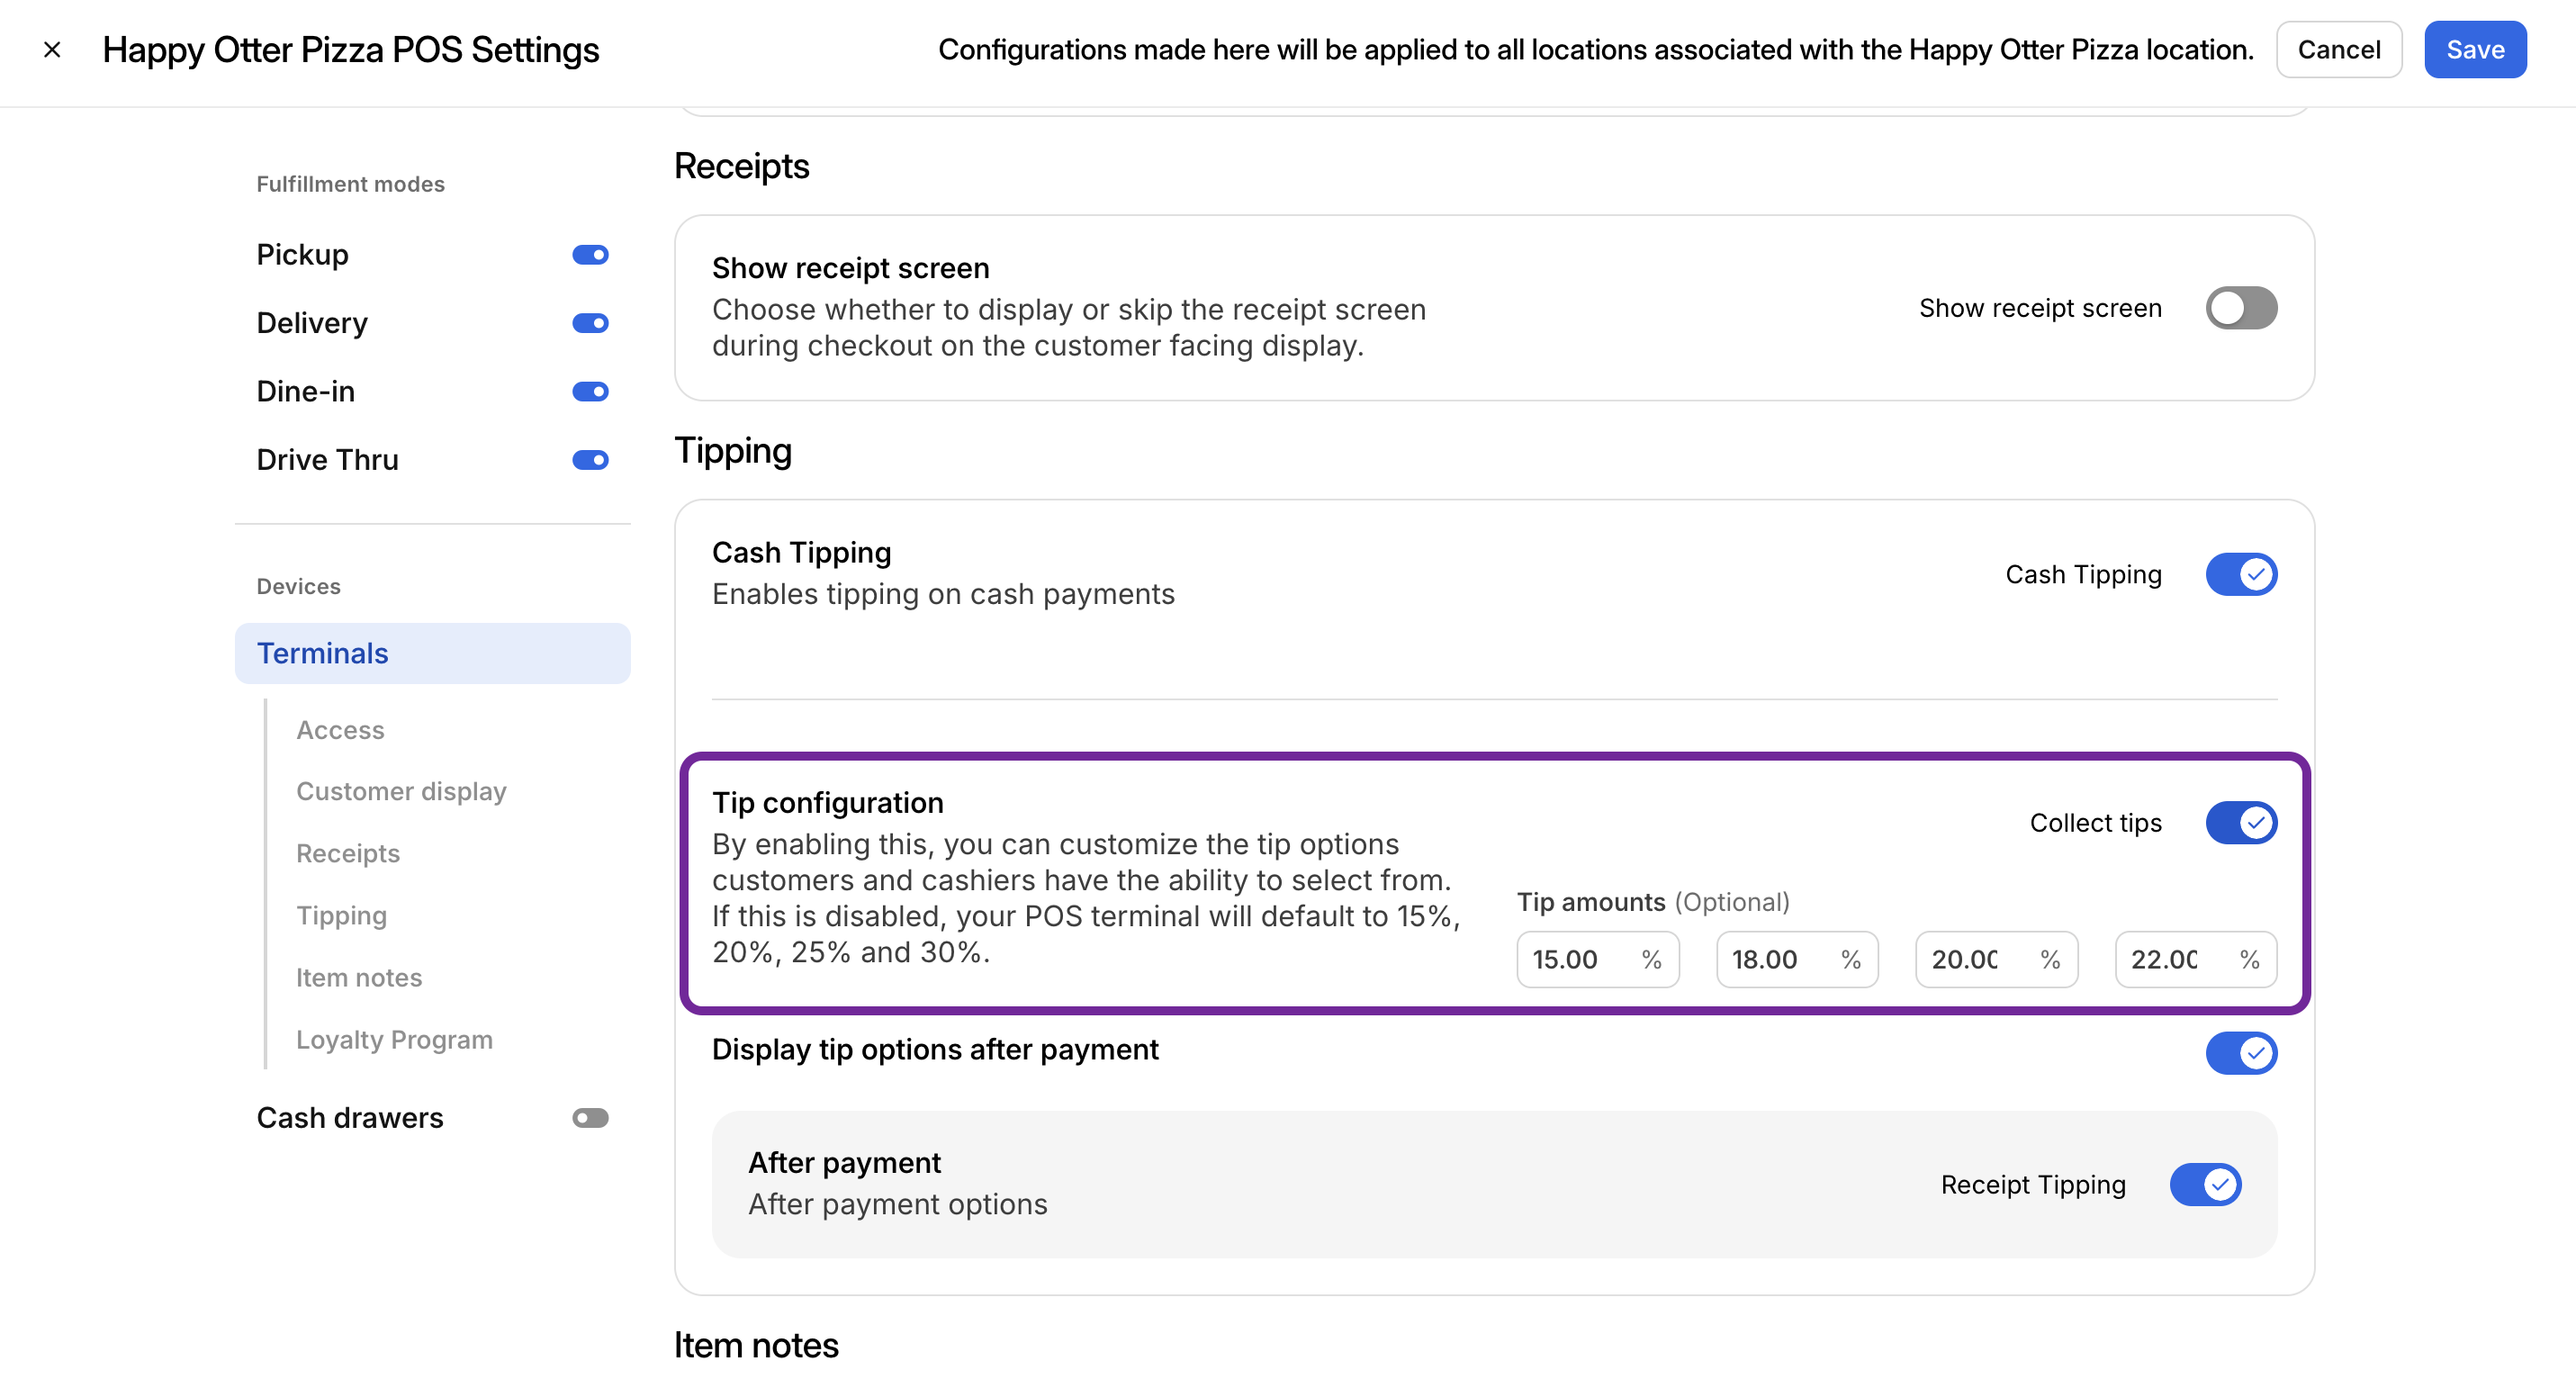This screenshot has height=1388, width=2576.
Task: Click the Tip configuration title
Action: tap(827, 802)
